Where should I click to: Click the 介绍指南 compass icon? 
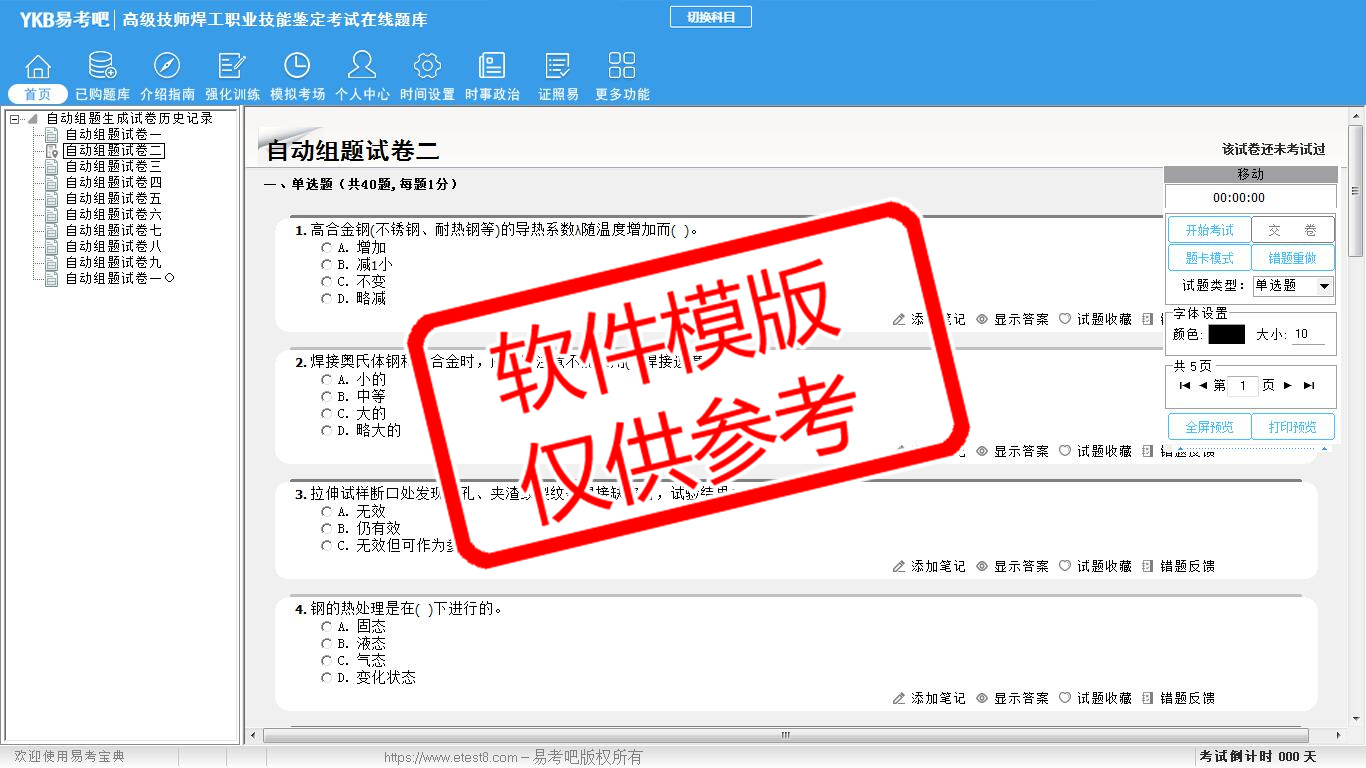tap(167, 66)
